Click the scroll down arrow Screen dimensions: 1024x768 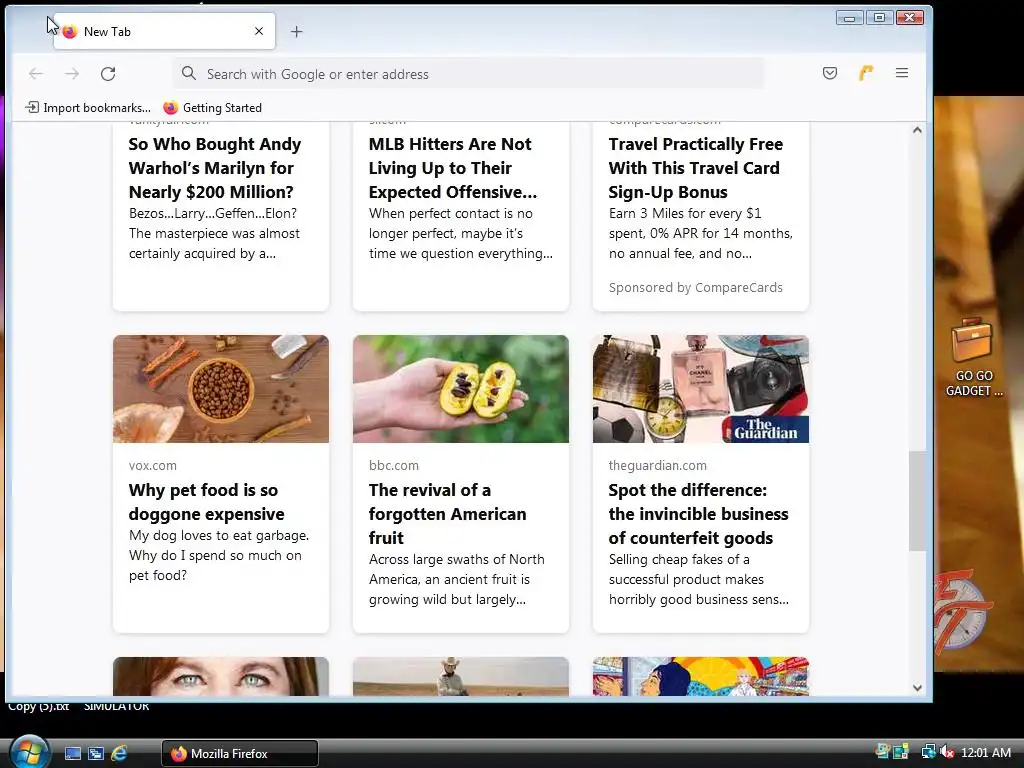917,688
